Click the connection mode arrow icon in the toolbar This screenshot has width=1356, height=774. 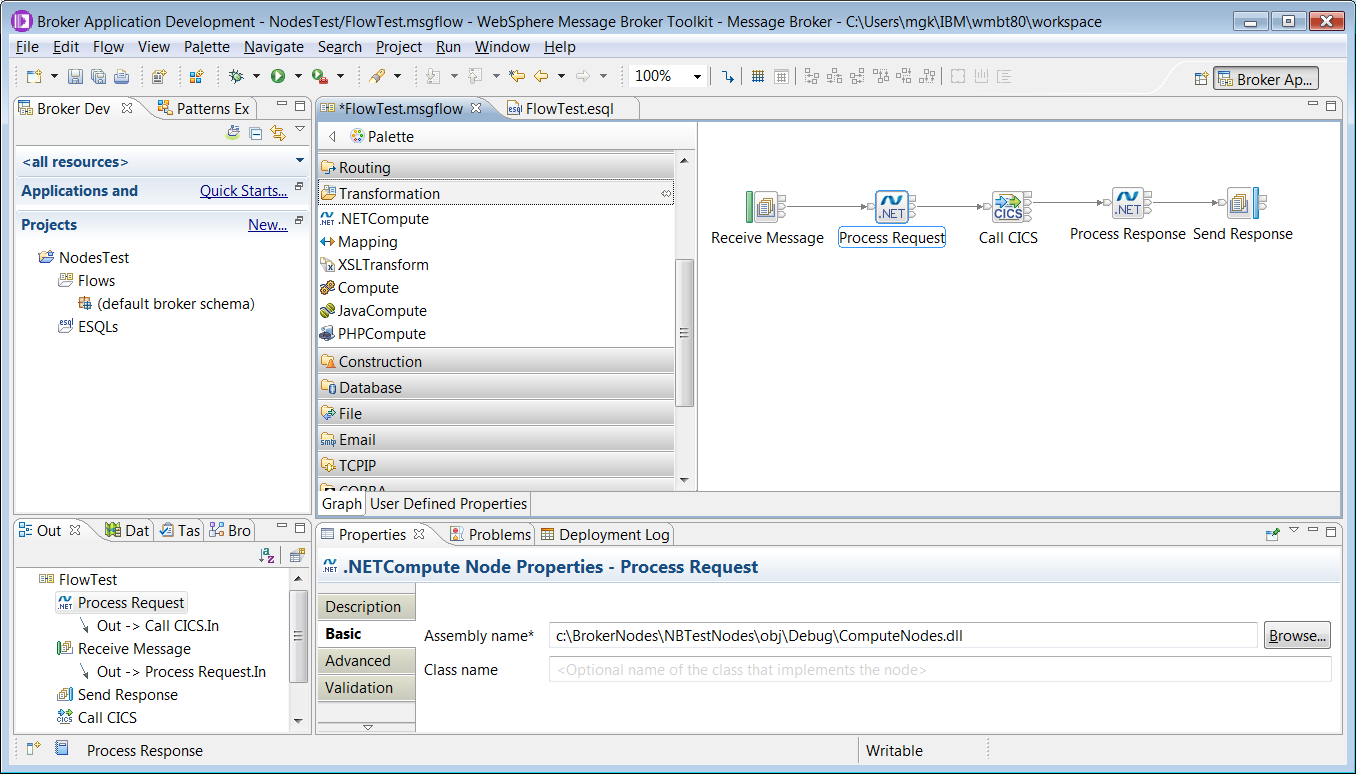click(x=727, y=76)
